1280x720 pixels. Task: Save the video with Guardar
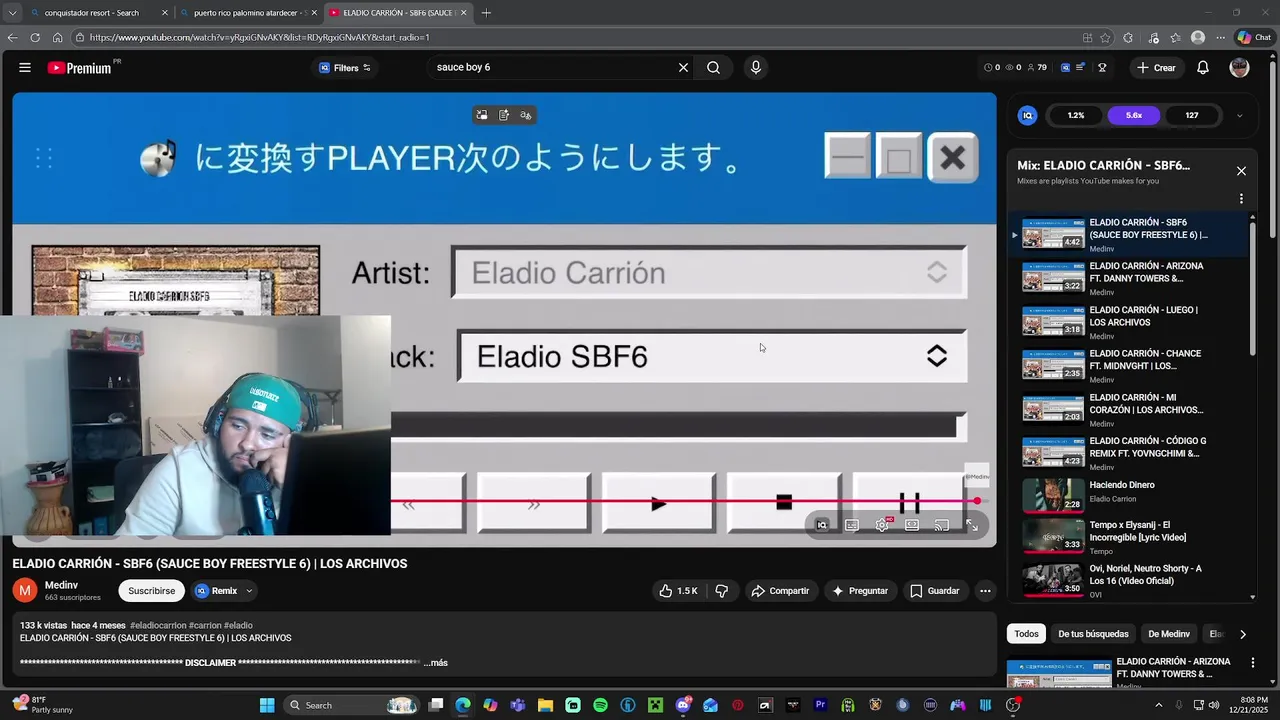pyautogui.click(x=934, y=591)
